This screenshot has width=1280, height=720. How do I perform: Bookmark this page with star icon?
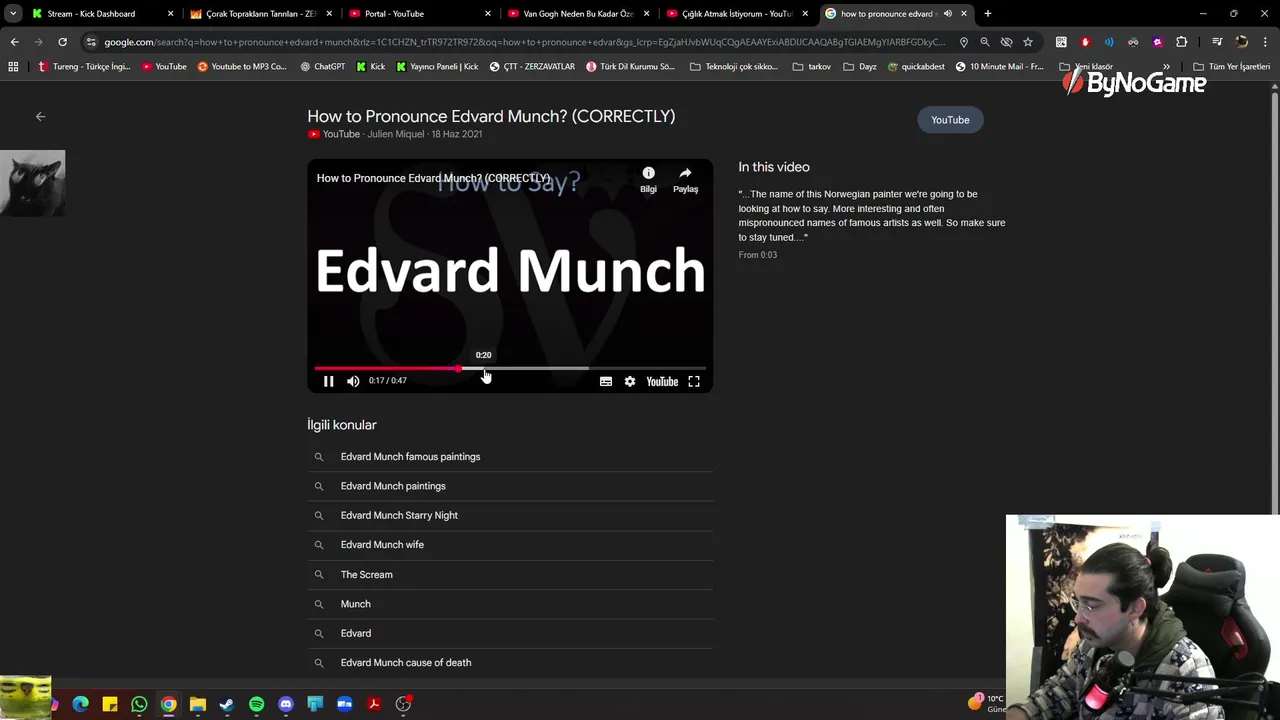coord(1028,42)
